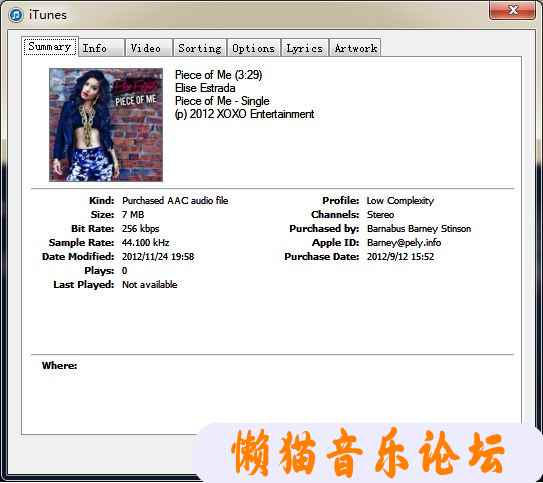Click the 'Where:' label
The width and height of the screenshot is (543, 483).
(59, 366)
